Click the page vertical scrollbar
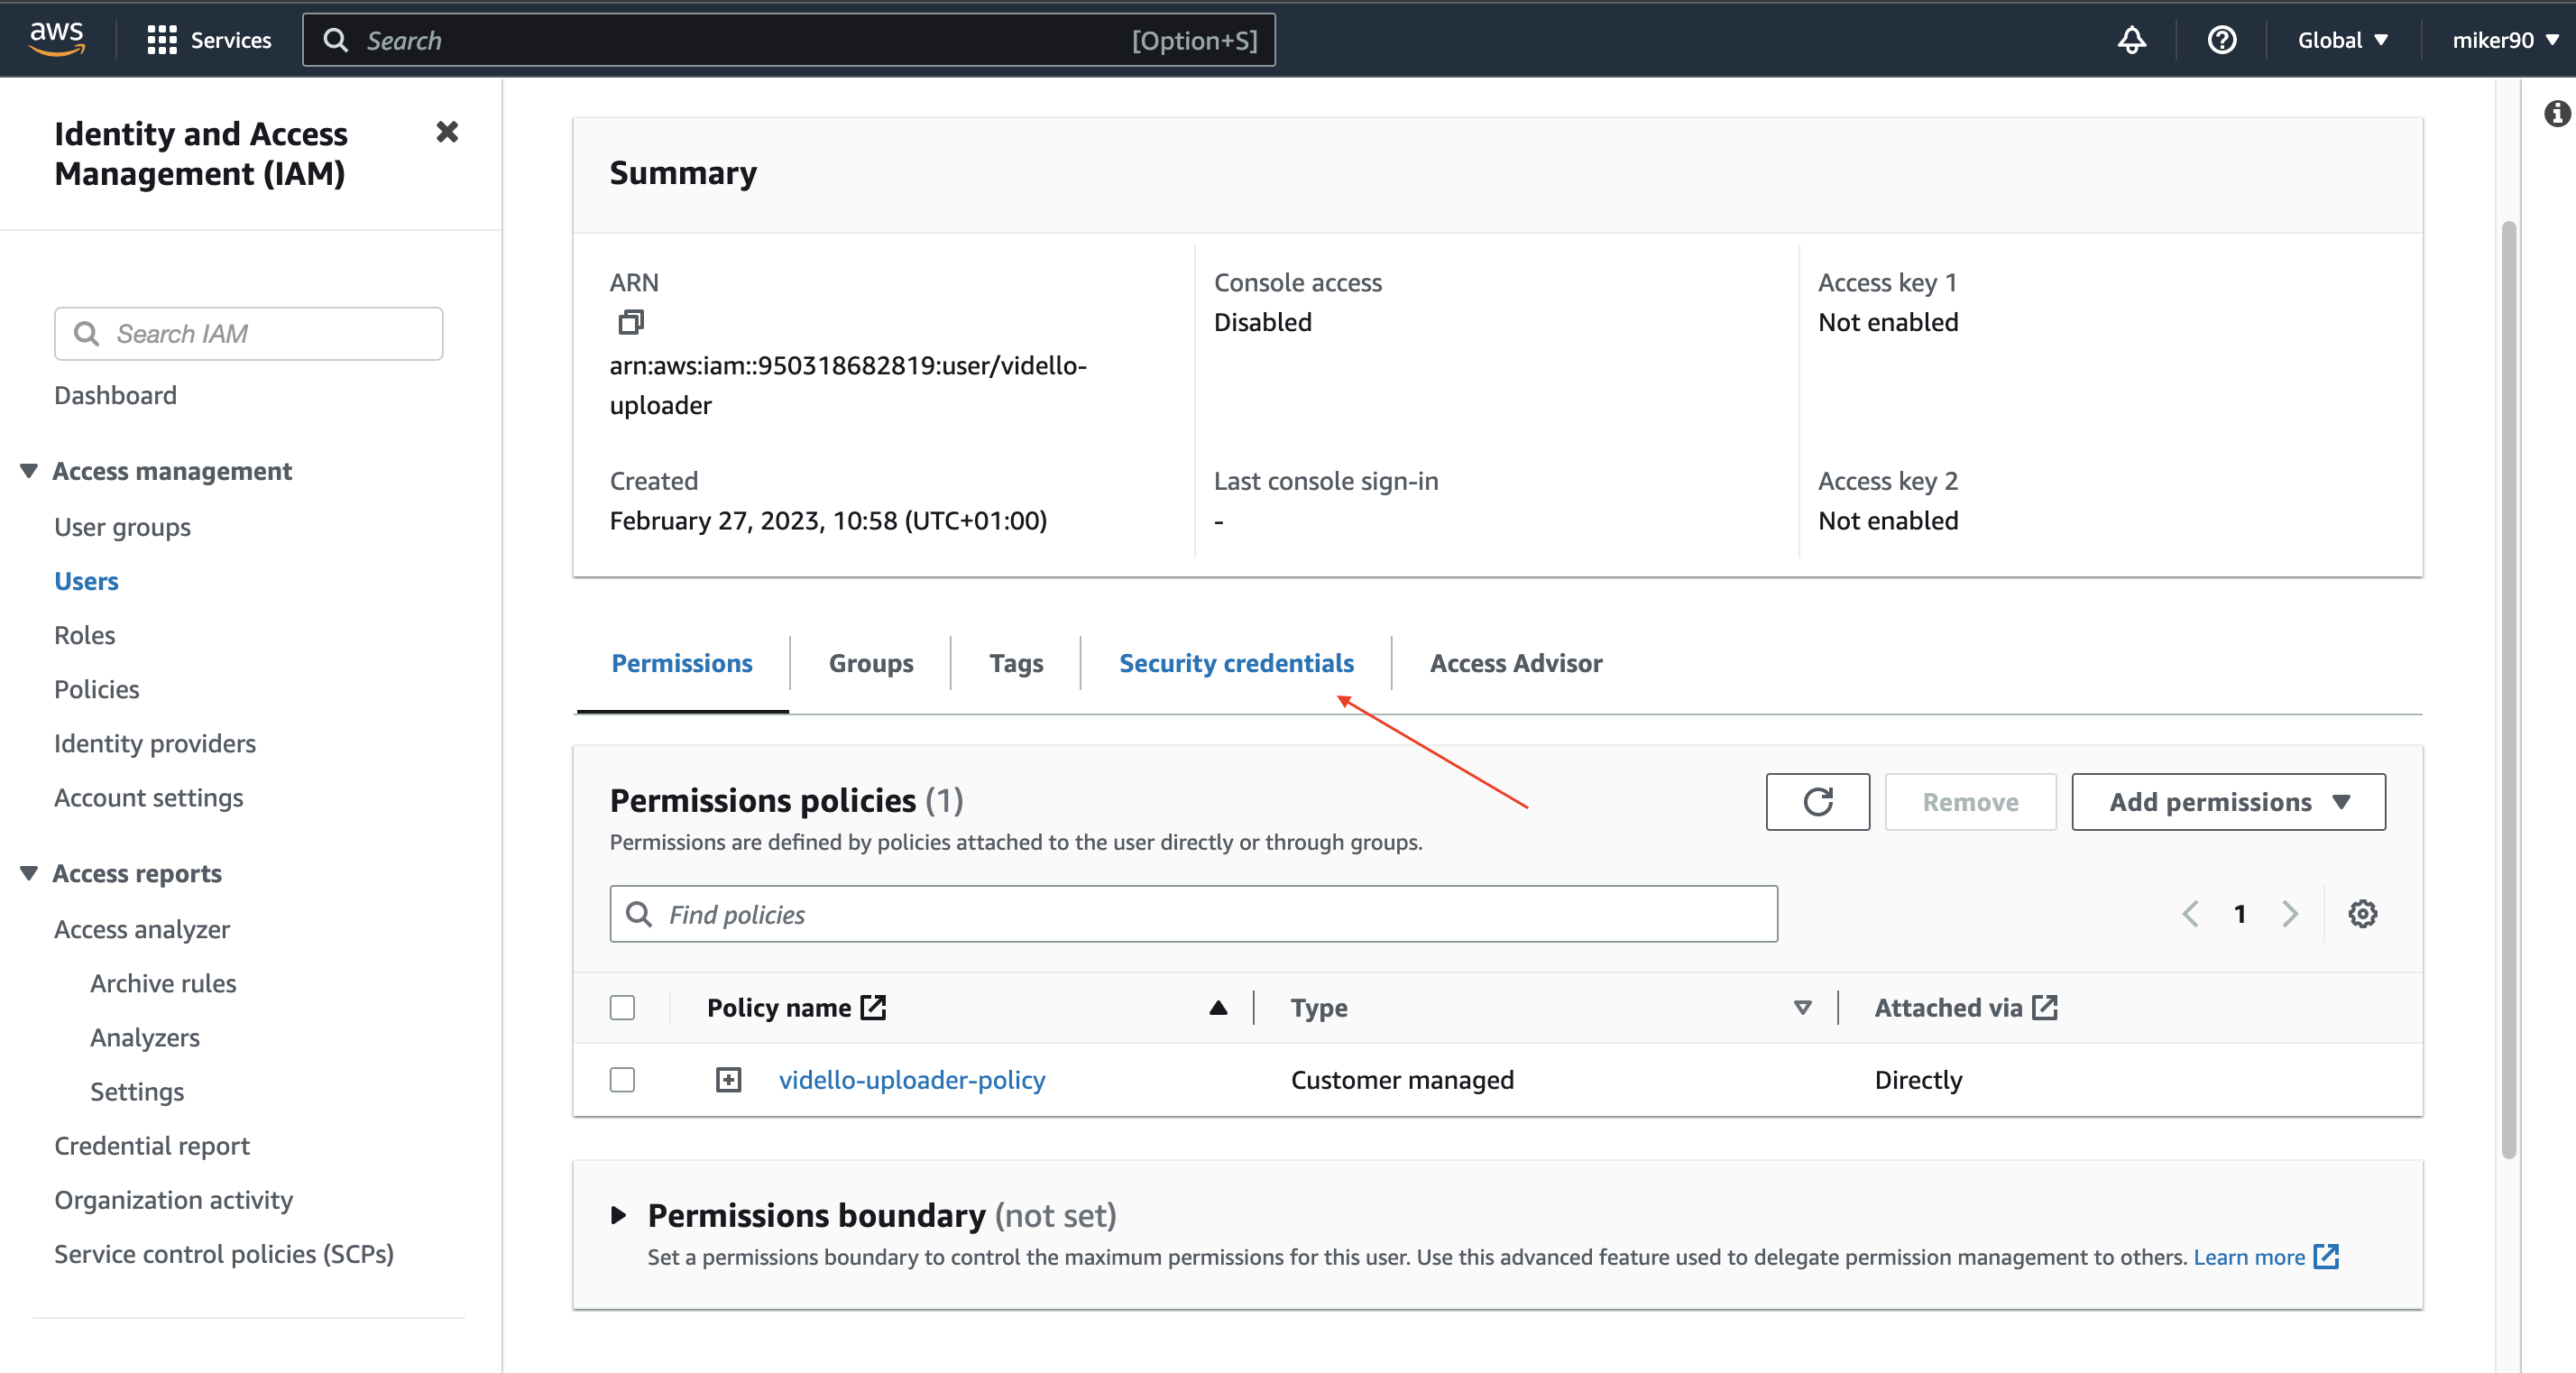This screenshot has width=2576, height=1373. coord(2508,690)
